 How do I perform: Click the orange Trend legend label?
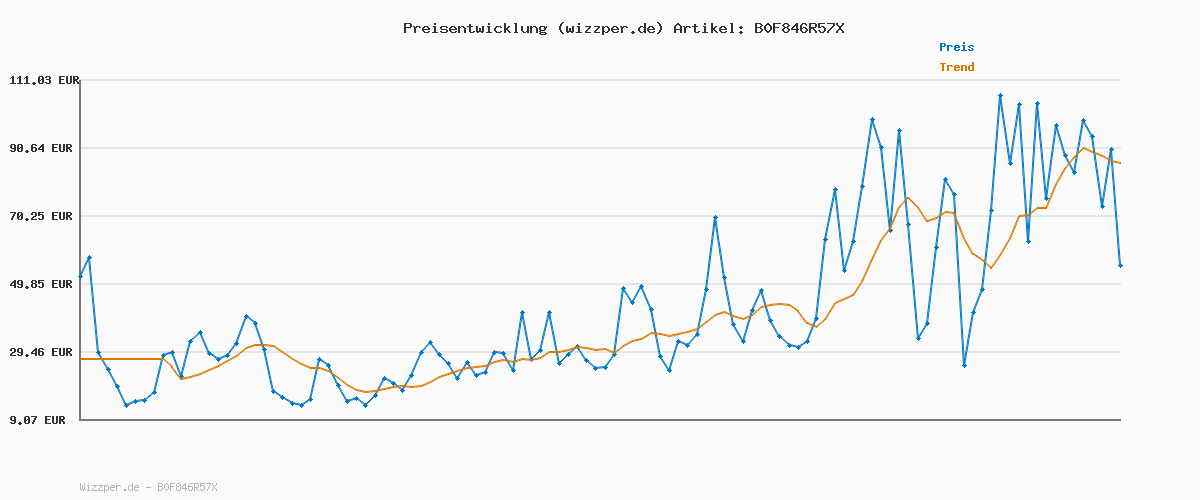coord(956,67)
